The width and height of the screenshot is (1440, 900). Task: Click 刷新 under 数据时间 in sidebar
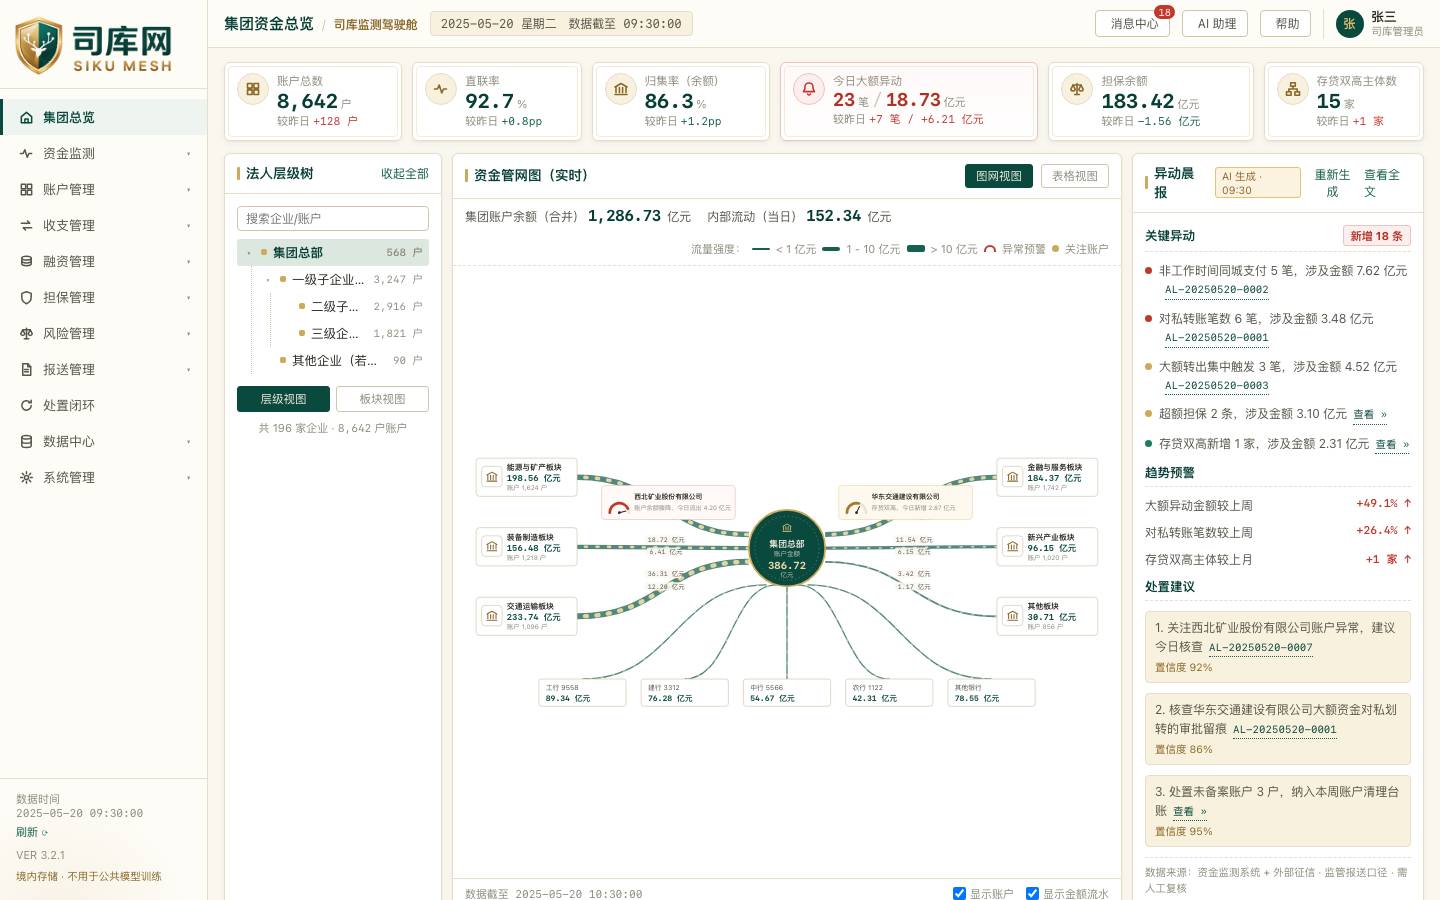32,832
